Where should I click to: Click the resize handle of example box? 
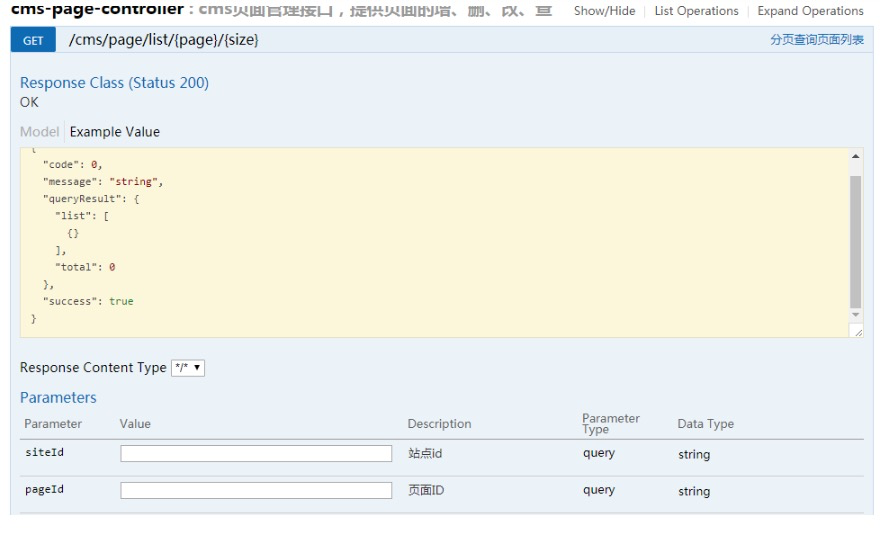pos(858,332)
